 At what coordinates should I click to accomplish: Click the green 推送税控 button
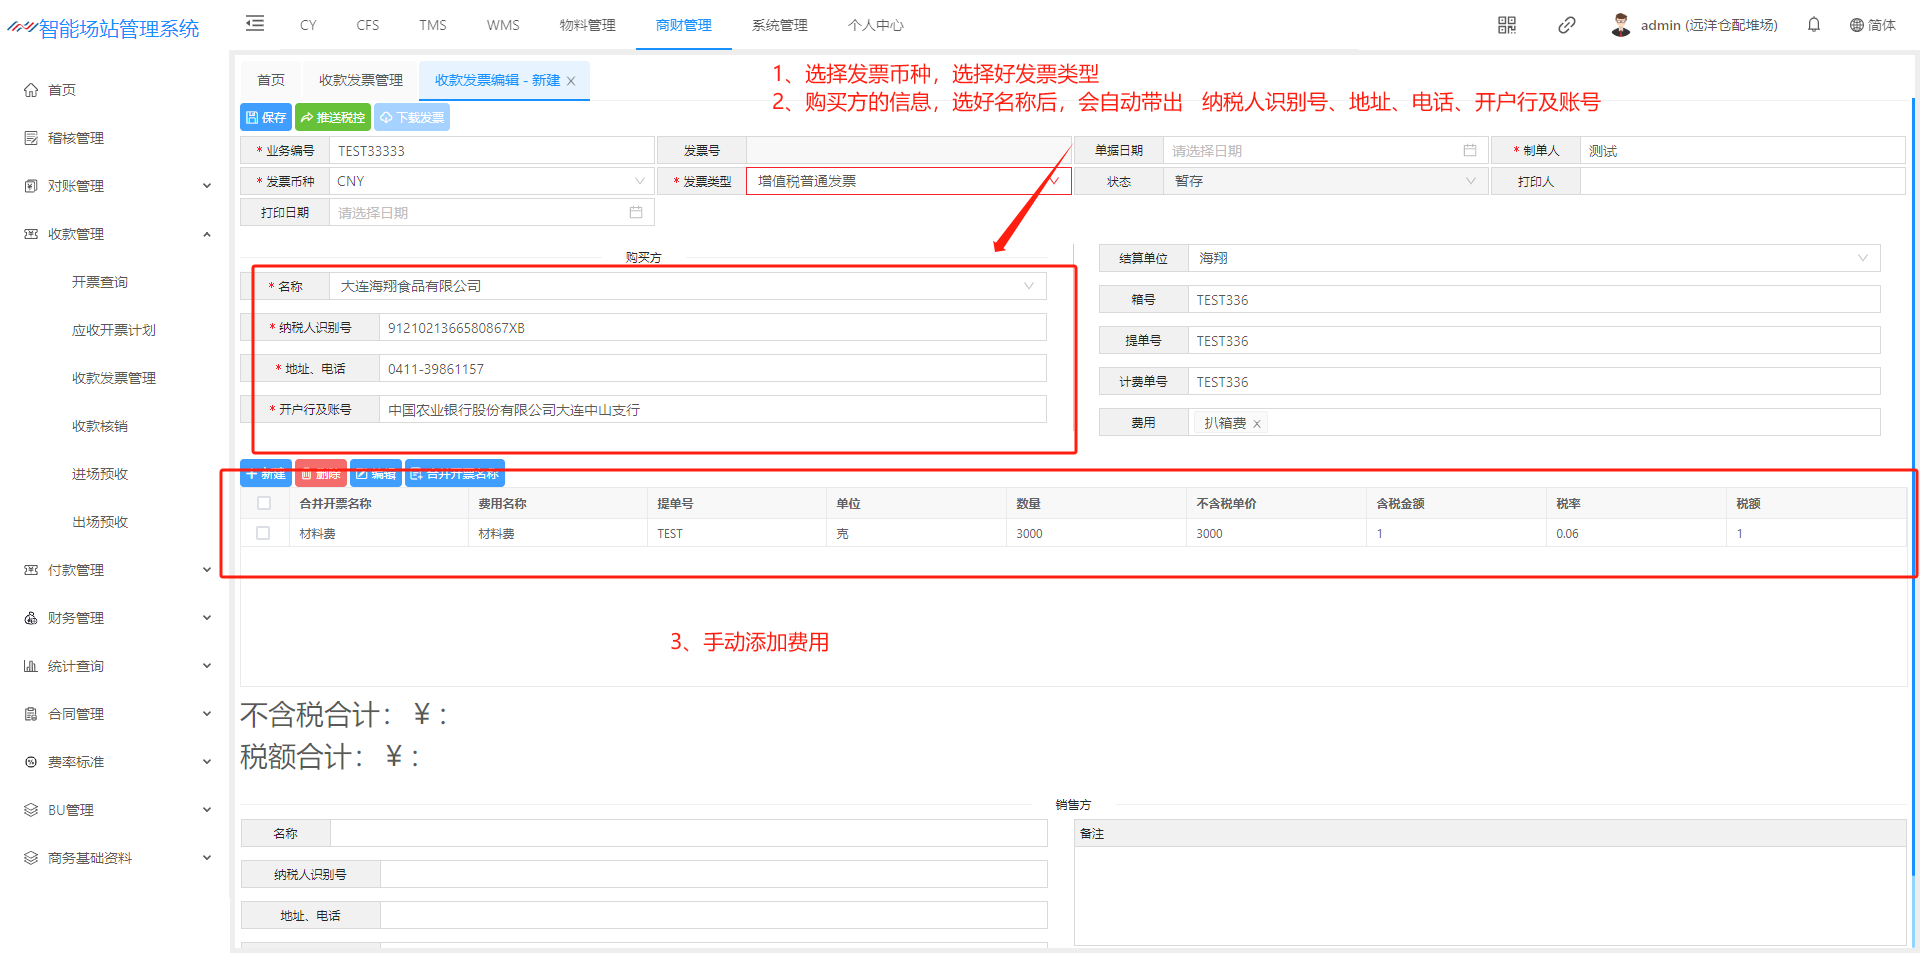pyautogui.click(x=333, y=118)
